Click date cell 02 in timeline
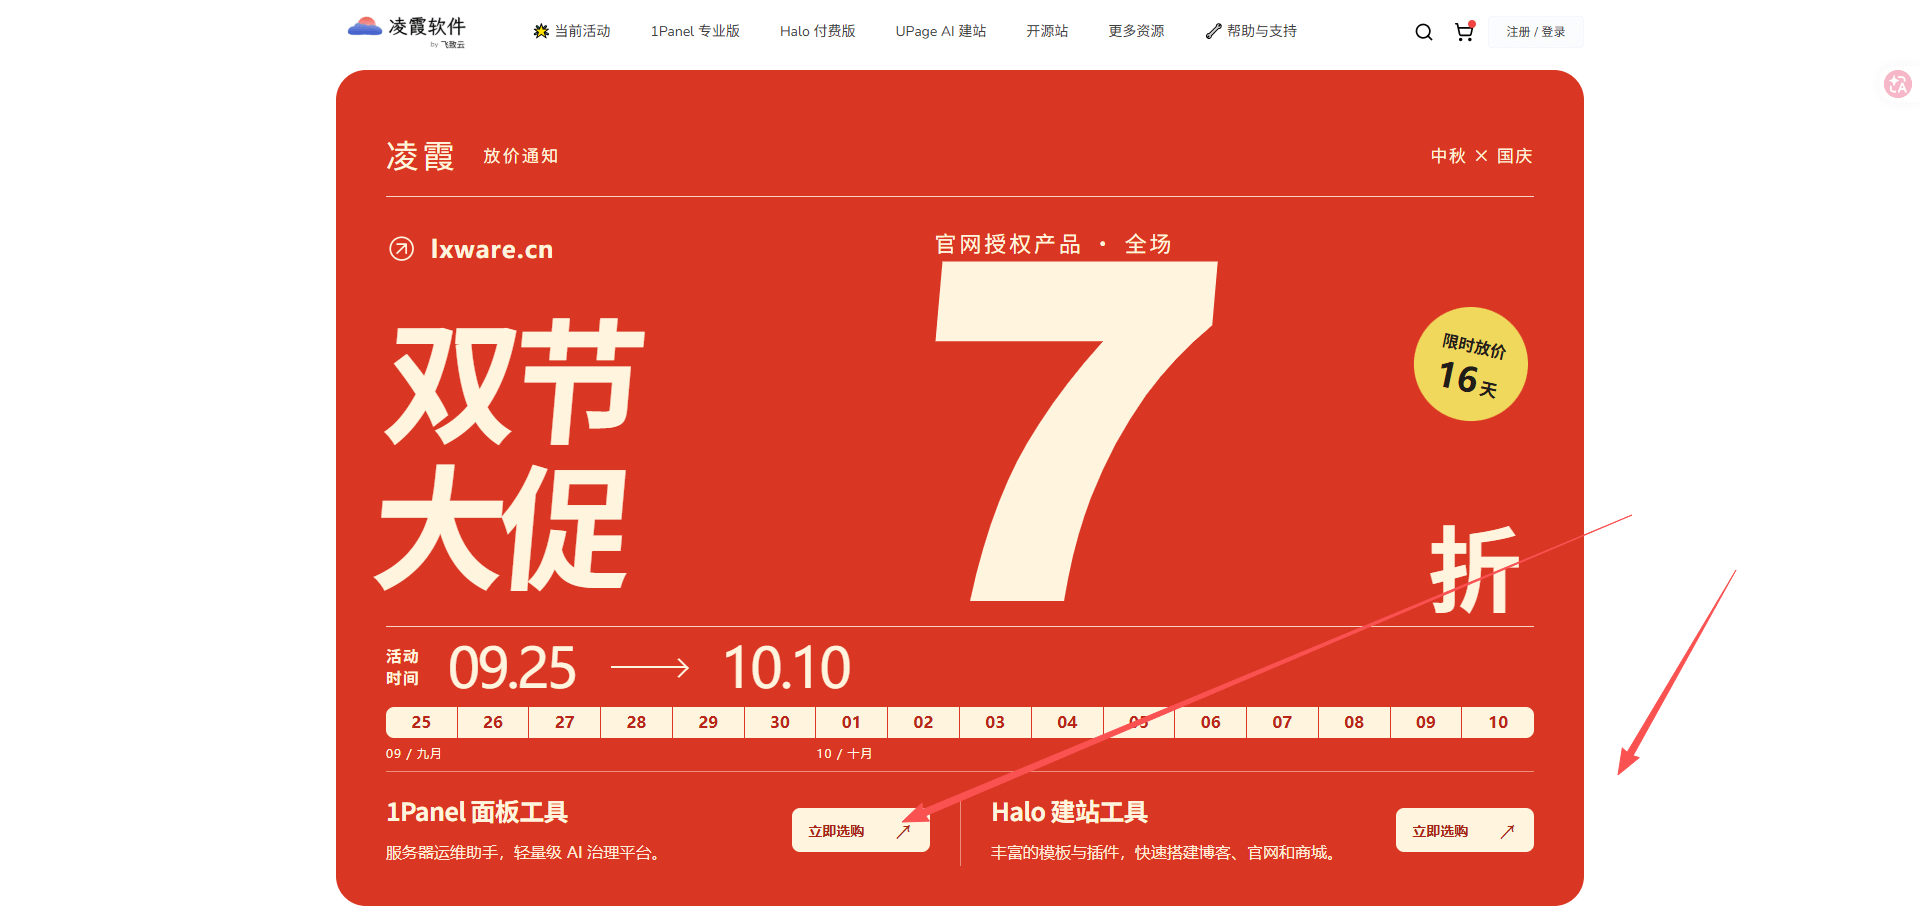The height and width of the screenshot is (919, 1920). click(923, 722)
